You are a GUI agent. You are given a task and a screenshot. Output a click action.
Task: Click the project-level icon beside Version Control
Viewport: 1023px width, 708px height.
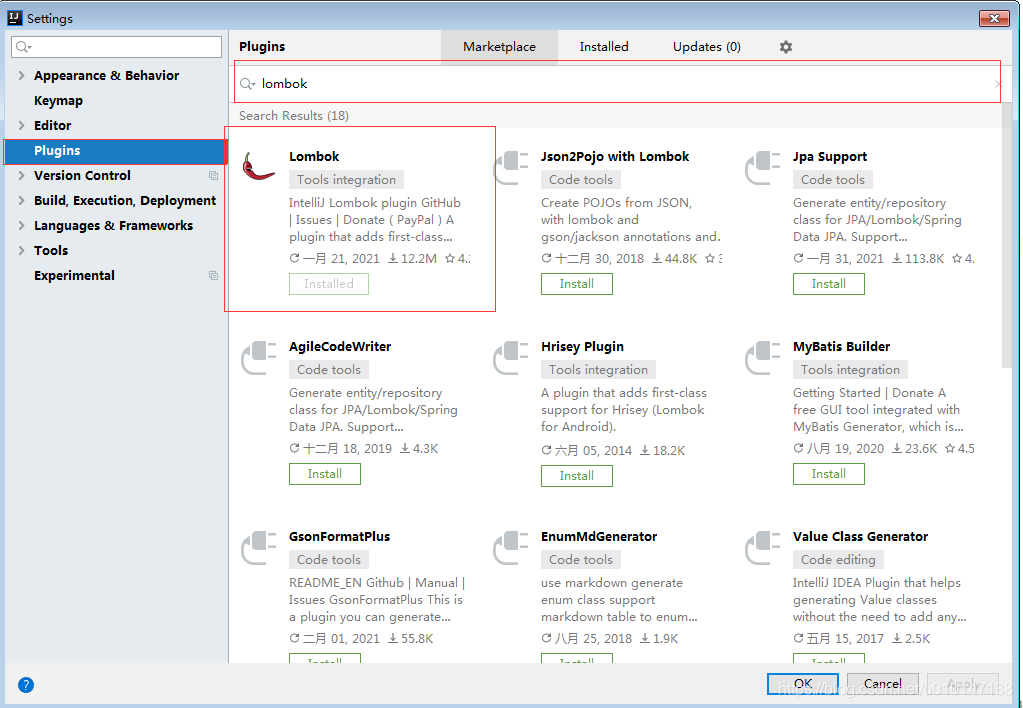[x=213, y=176]
